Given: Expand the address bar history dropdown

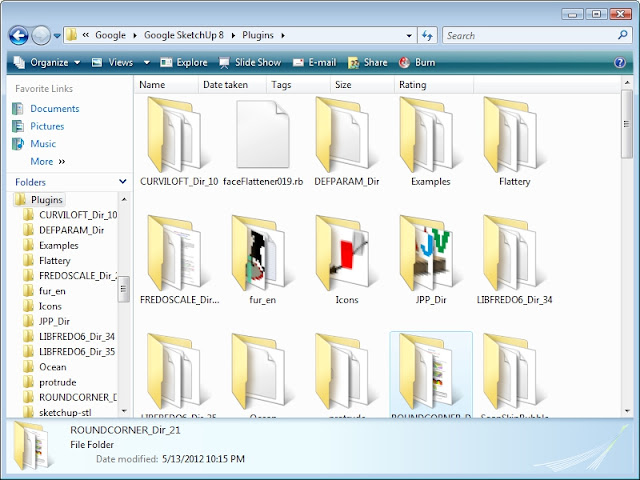Looking at the screenshot, I should (x=409, y=36).
